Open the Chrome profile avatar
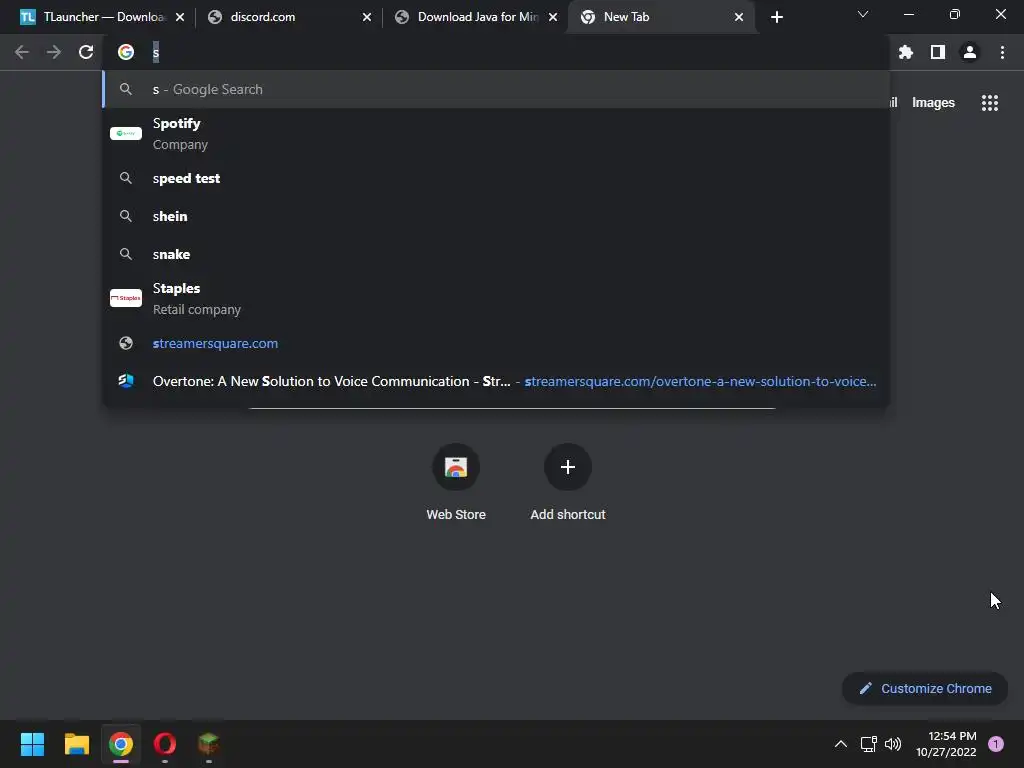This screenshot has height=768, width=1024. pos(970,52)
